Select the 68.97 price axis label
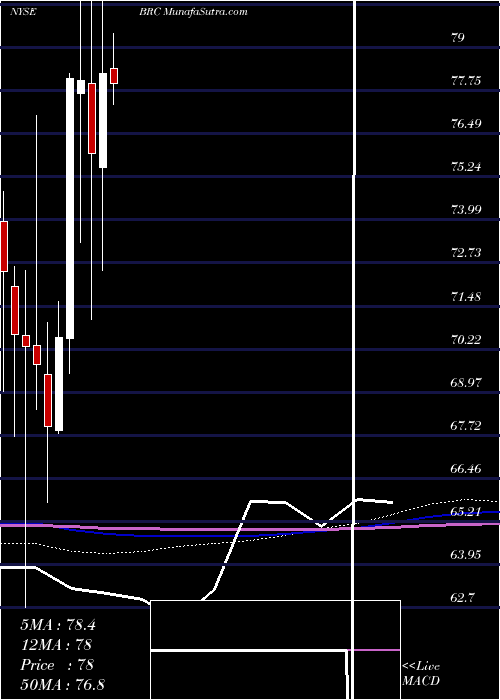The height and width of the screenshot is (700, 500). pos(467,383)
